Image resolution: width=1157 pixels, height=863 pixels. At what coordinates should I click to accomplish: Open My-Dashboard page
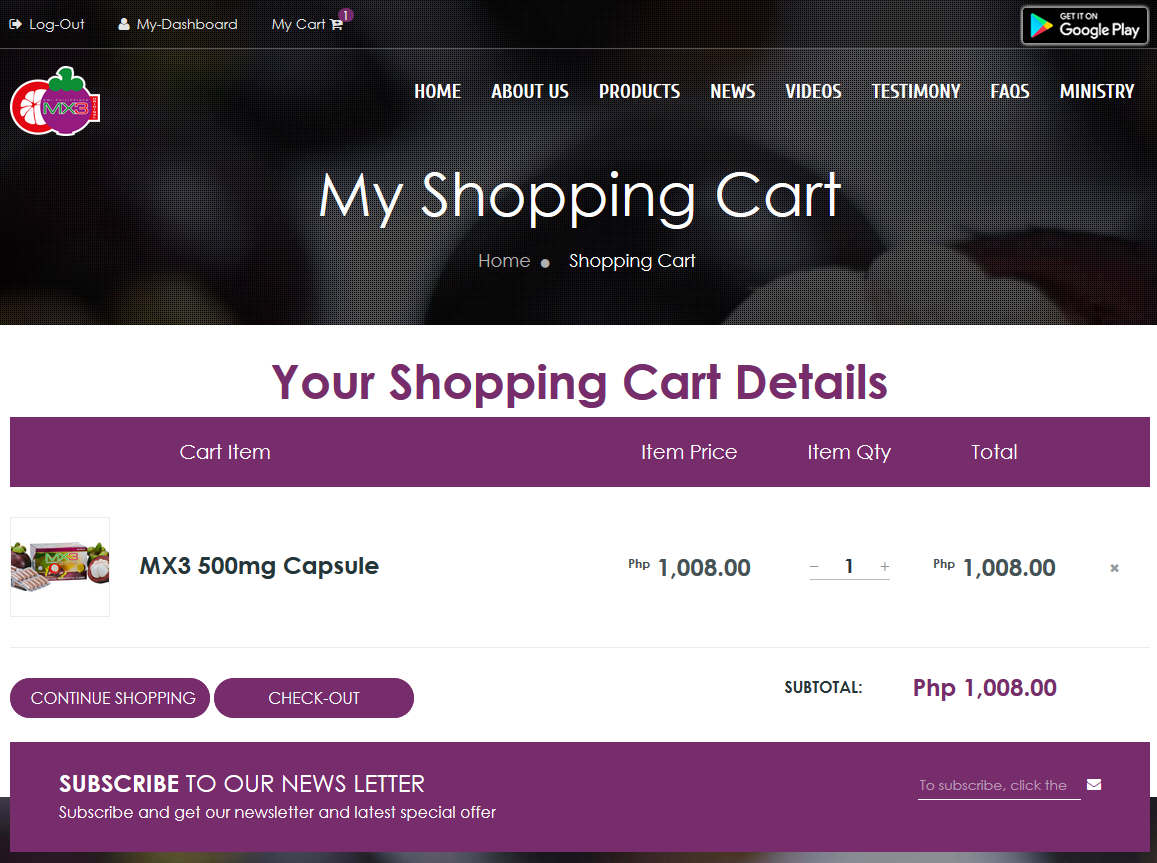point(178,24)
